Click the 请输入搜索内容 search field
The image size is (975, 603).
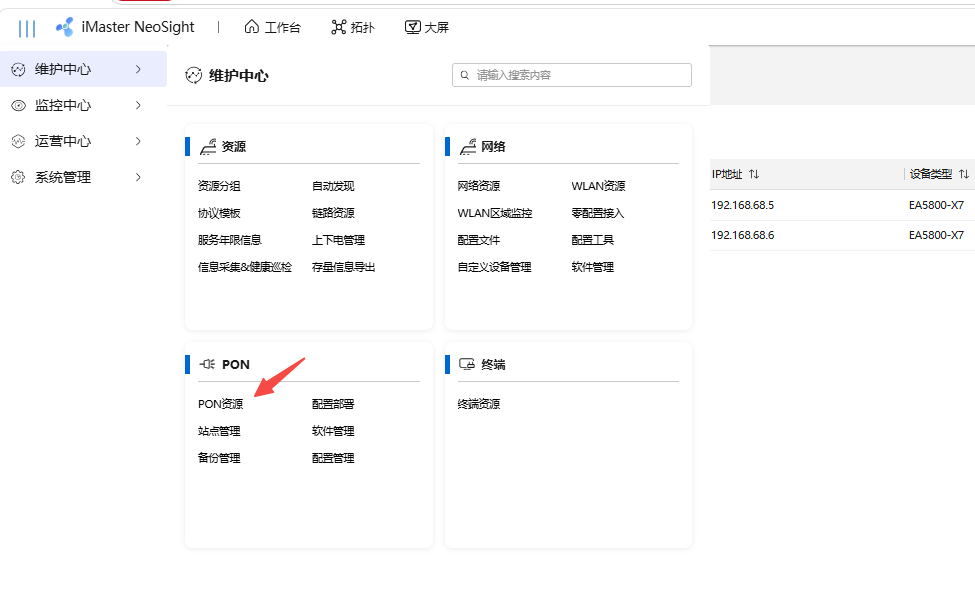click(x=571, y=75)
